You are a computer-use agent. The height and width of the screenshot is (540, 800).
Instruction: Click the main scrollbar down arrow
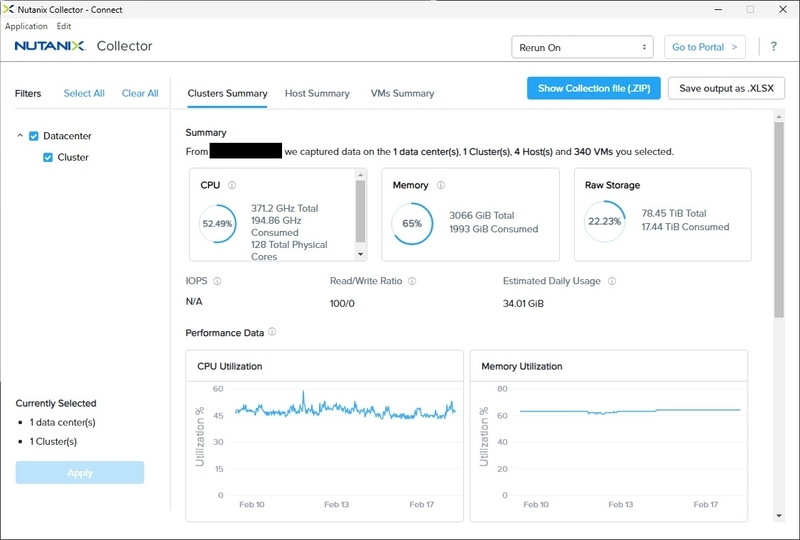click(779, 516)
